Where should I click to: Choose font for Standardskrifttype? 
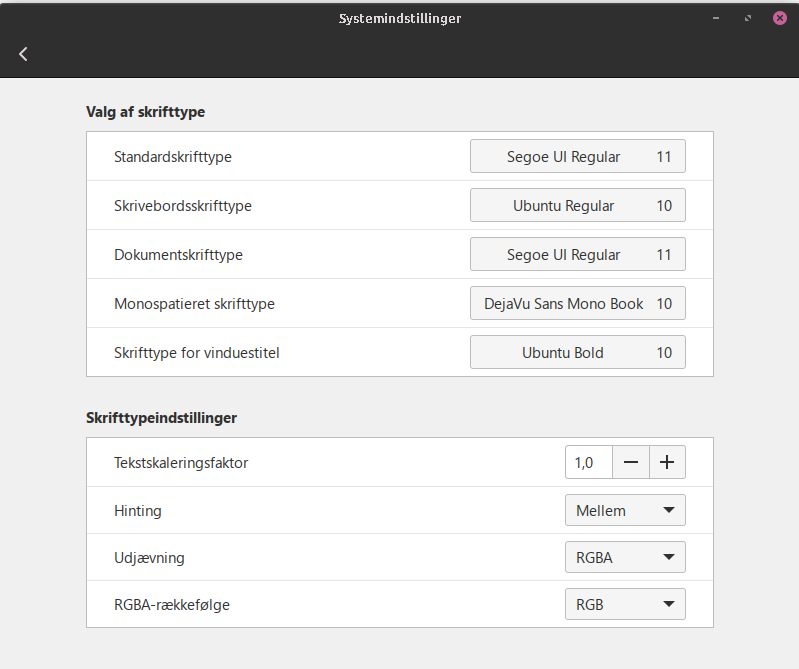(577, 157)
